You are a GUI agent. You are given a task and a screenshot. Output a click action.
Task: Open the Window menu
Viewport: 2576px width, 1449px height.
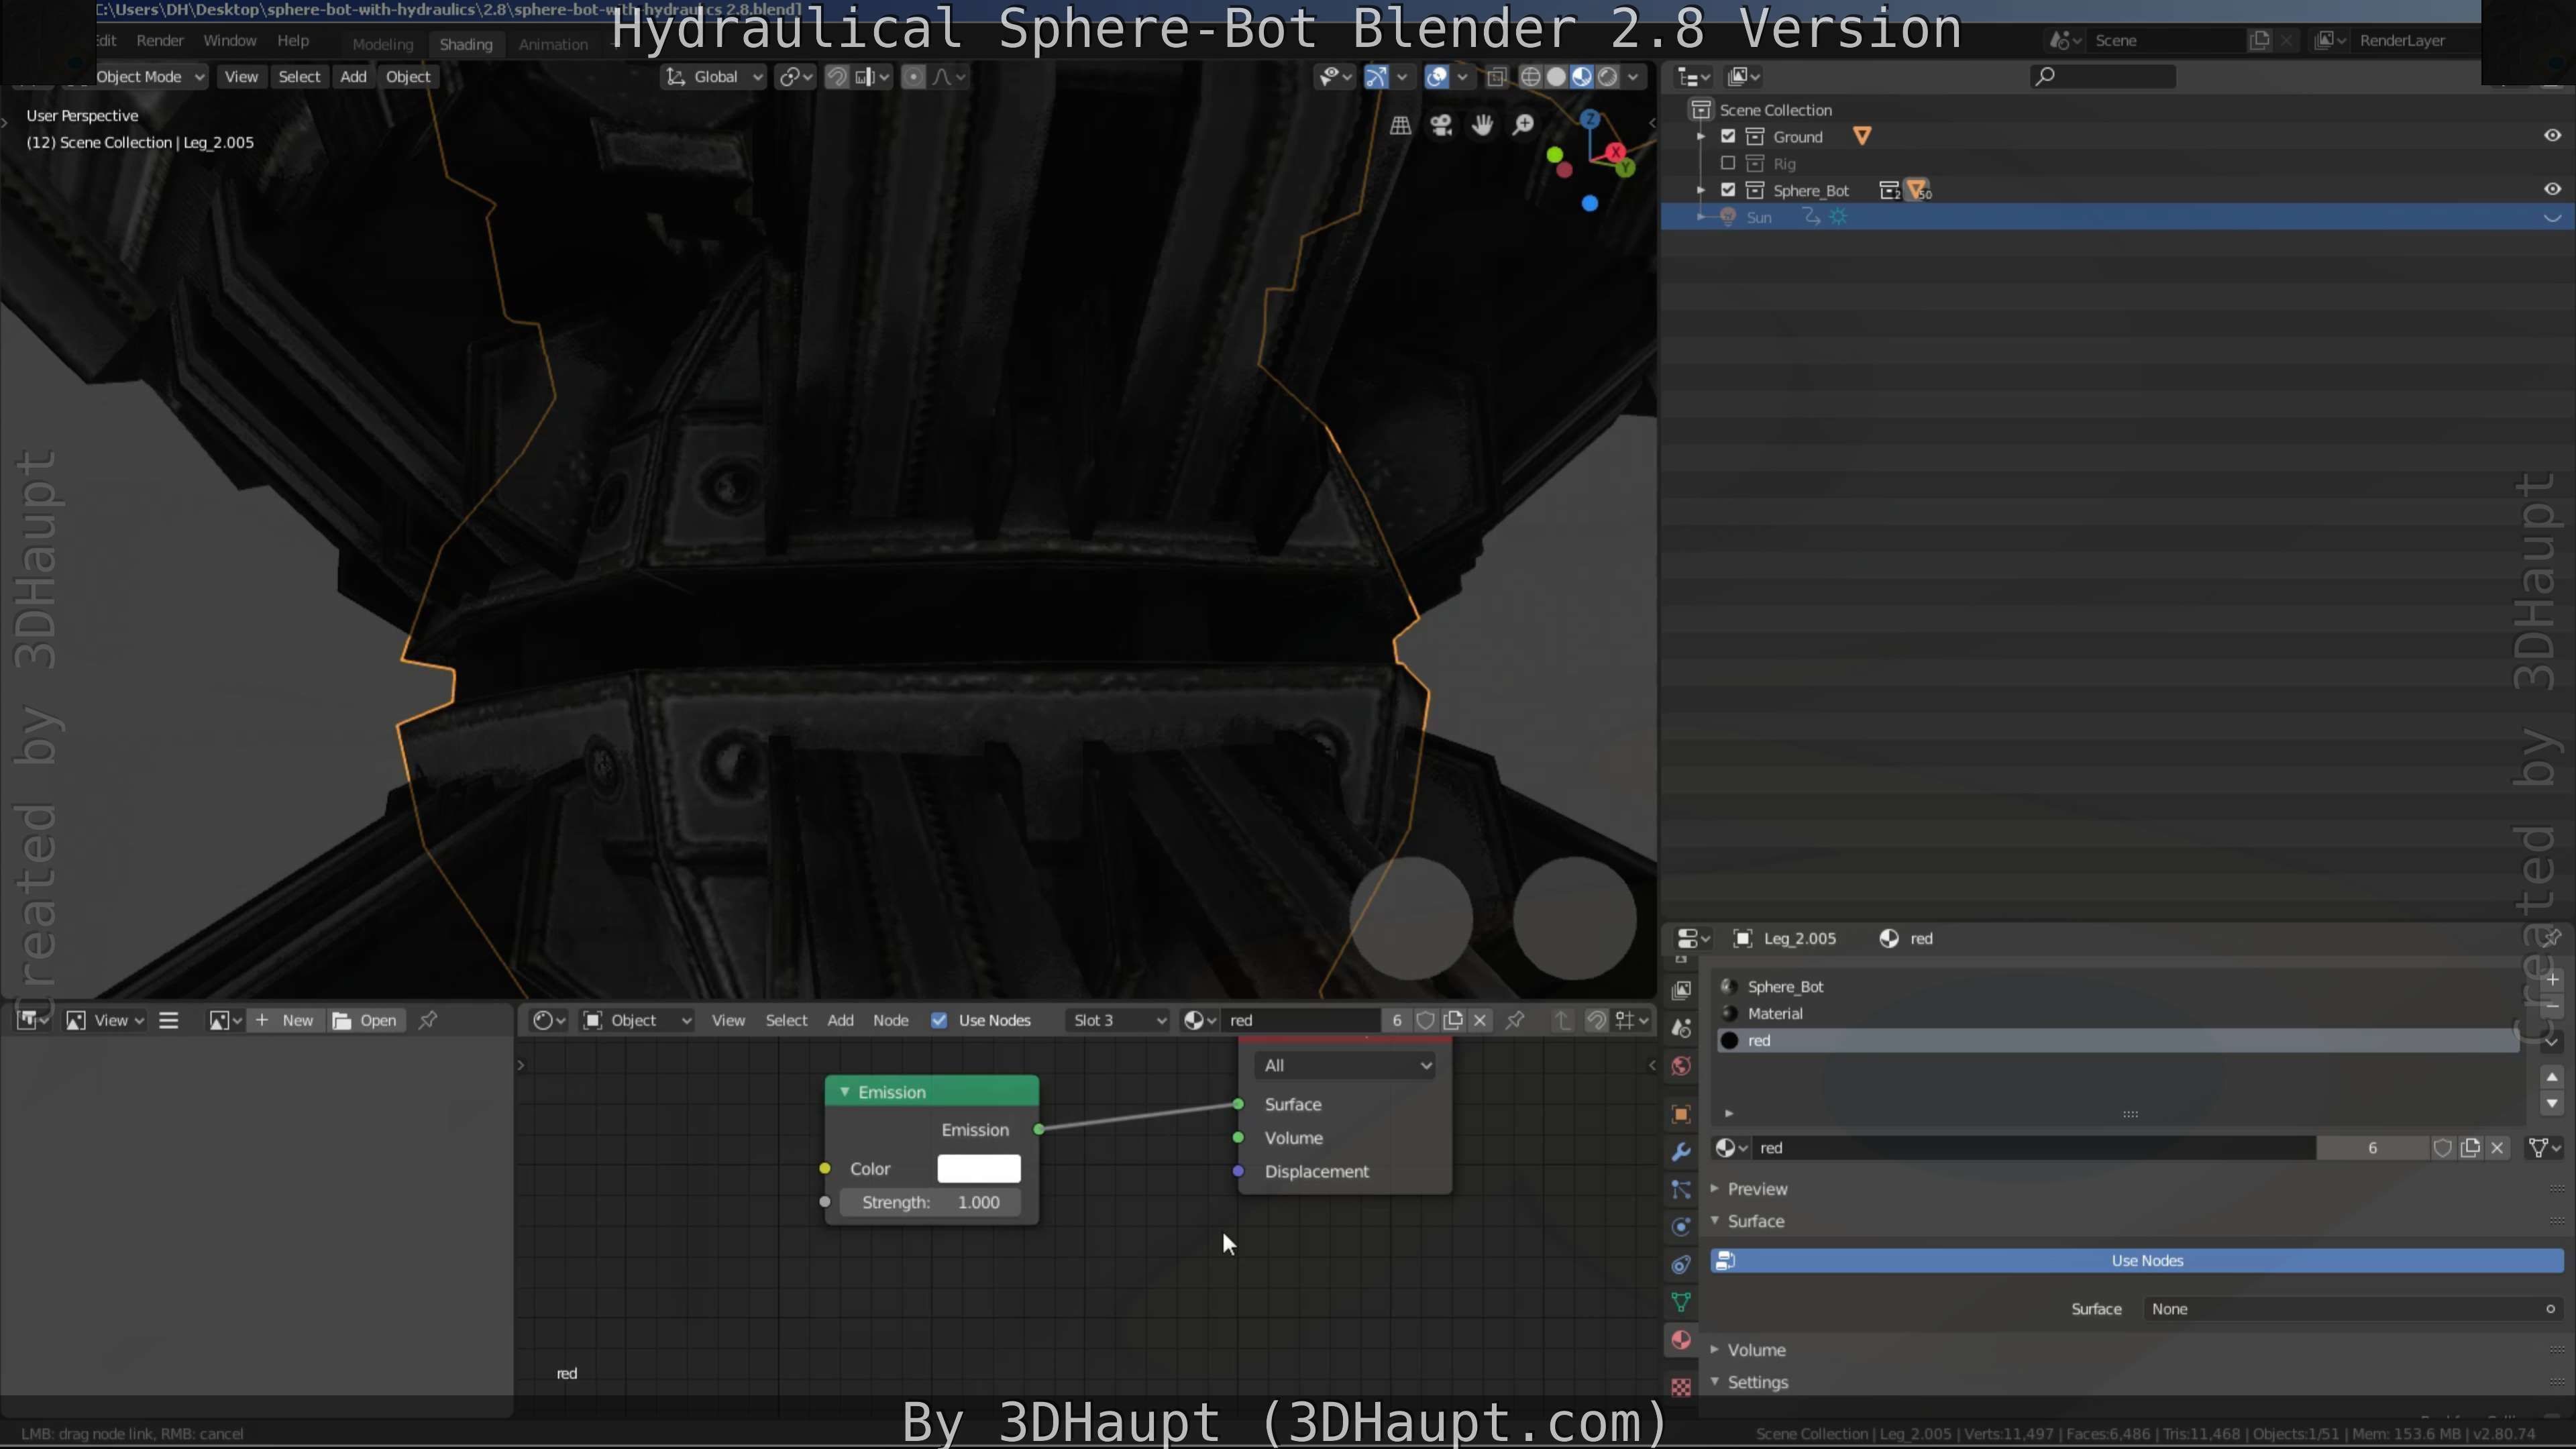pos(230,41)
